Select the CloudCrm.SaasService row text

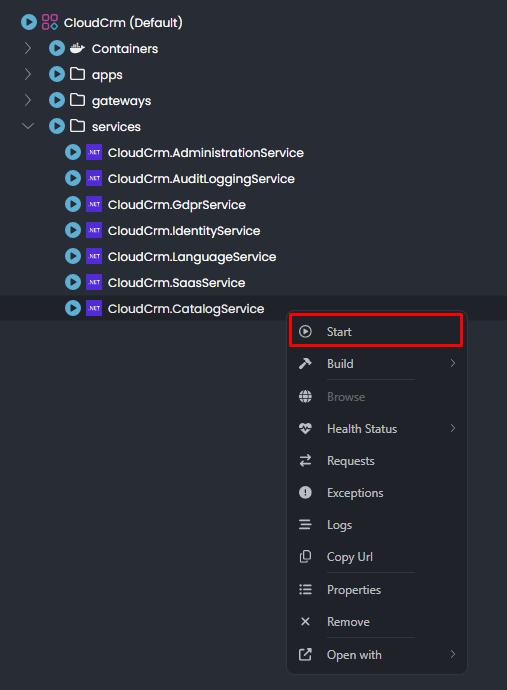coord(176,283)
